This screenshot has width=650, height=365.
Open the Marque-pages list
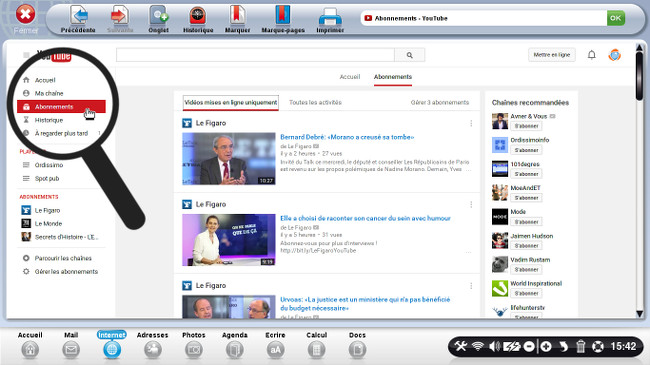tap(283, 19)
